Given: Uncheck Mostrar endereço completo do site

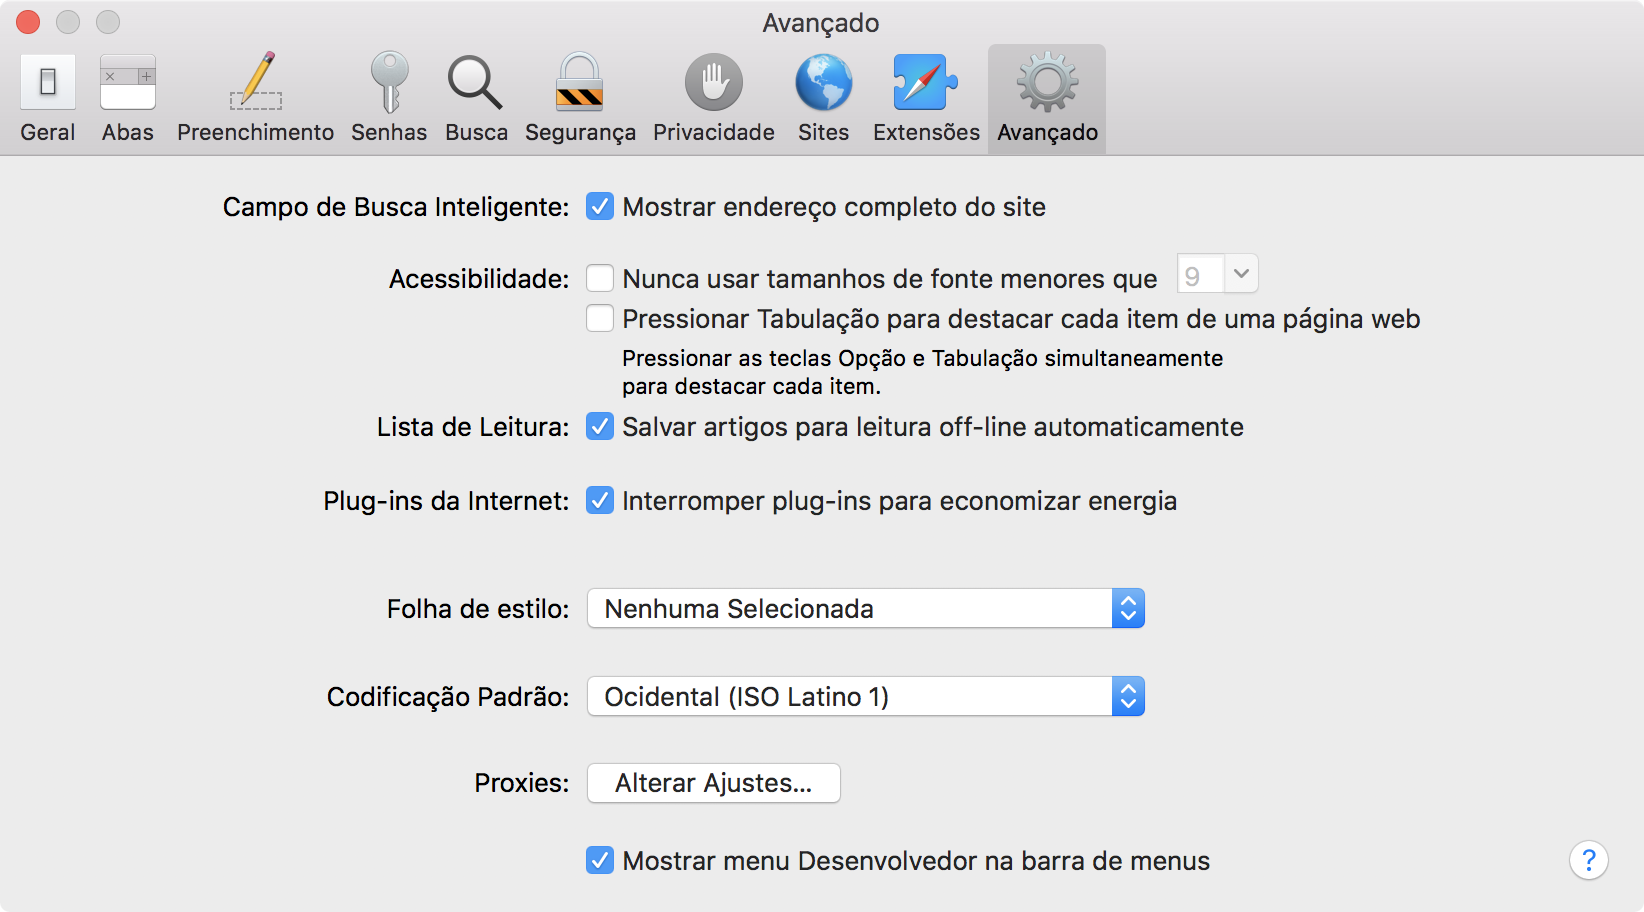Looking at the screenshot, I should pyautogui.click(x=600, y=207).
